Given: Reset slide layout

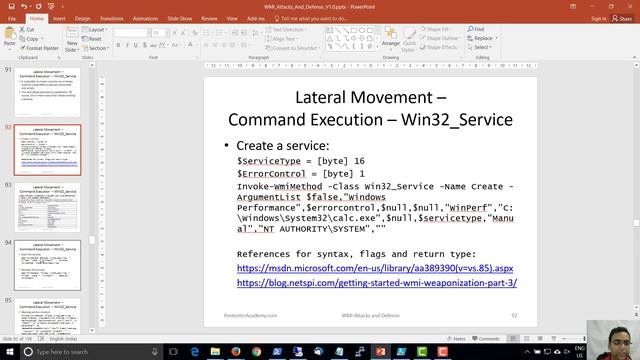Looking at the screenshot, I should 92,39.
